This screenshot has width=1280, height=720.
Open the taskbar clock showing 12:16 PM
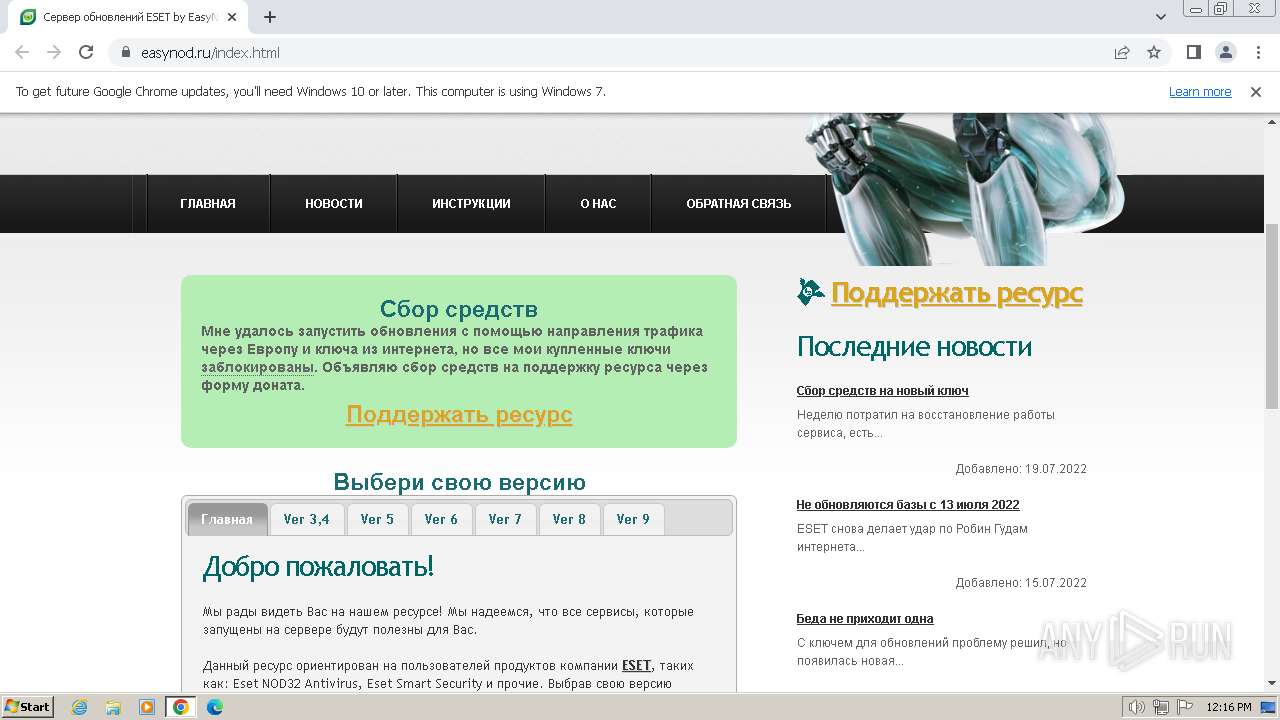(x=1229, y=707)
